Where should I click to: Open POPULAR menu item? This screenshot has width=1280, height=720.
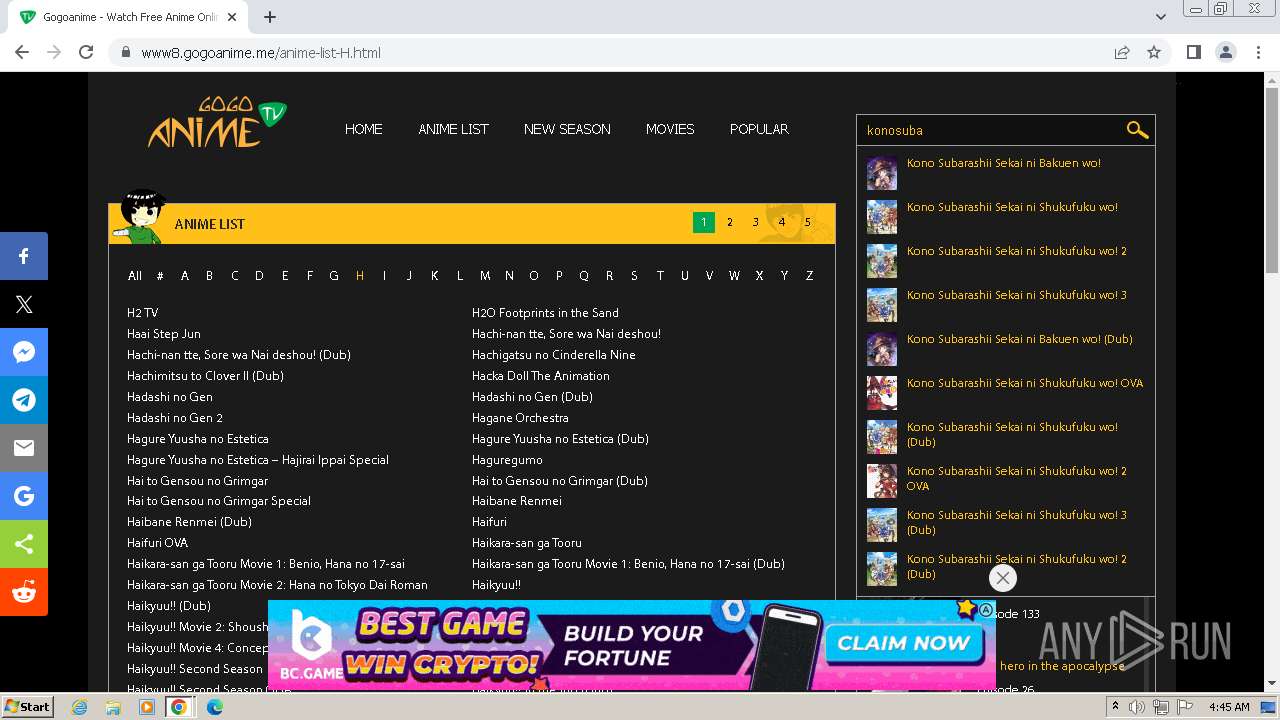(759, 129)
